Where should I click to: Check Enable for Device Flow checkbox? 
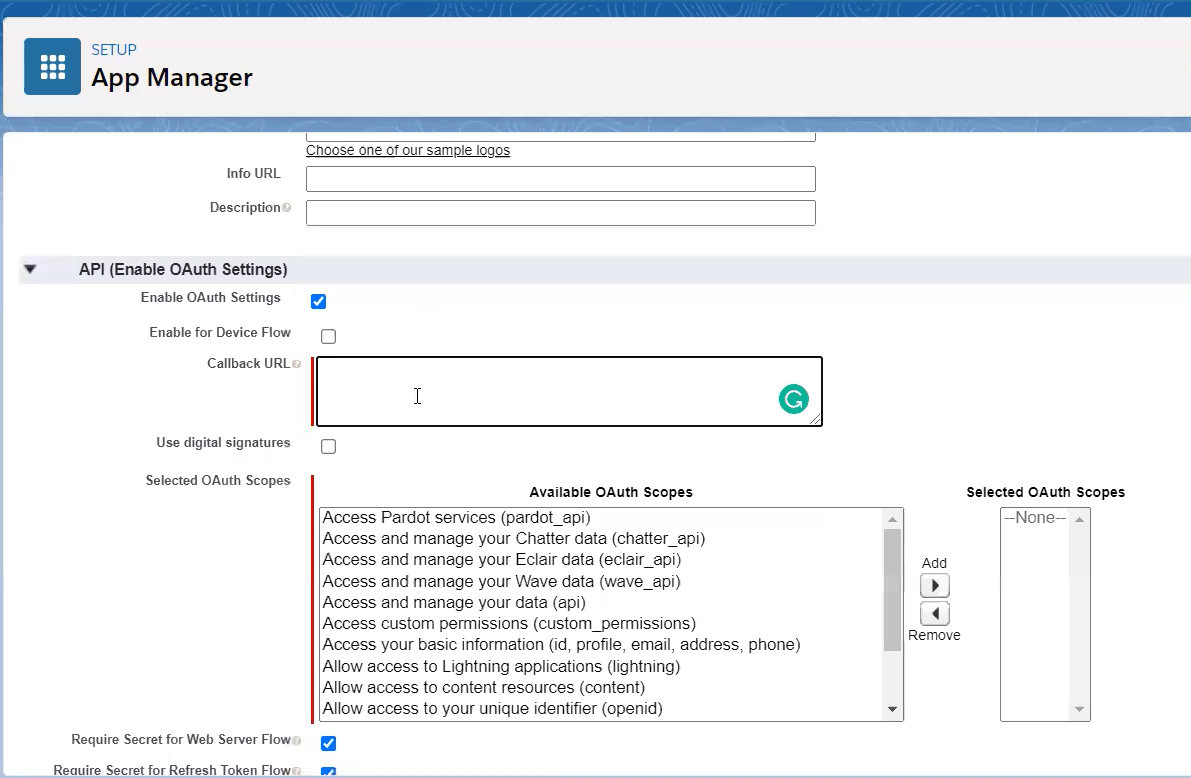[328, 336]
